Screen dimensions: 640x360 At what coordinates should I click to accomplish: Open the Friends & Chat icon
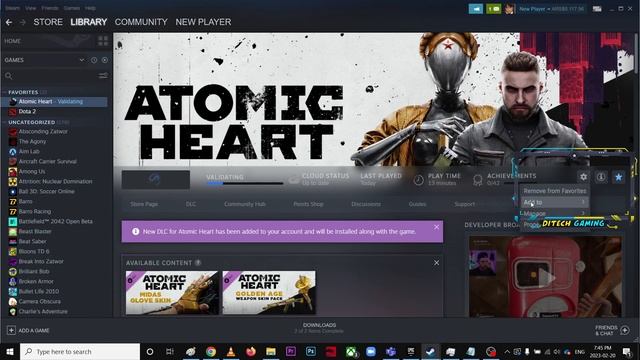coord(625,330)
